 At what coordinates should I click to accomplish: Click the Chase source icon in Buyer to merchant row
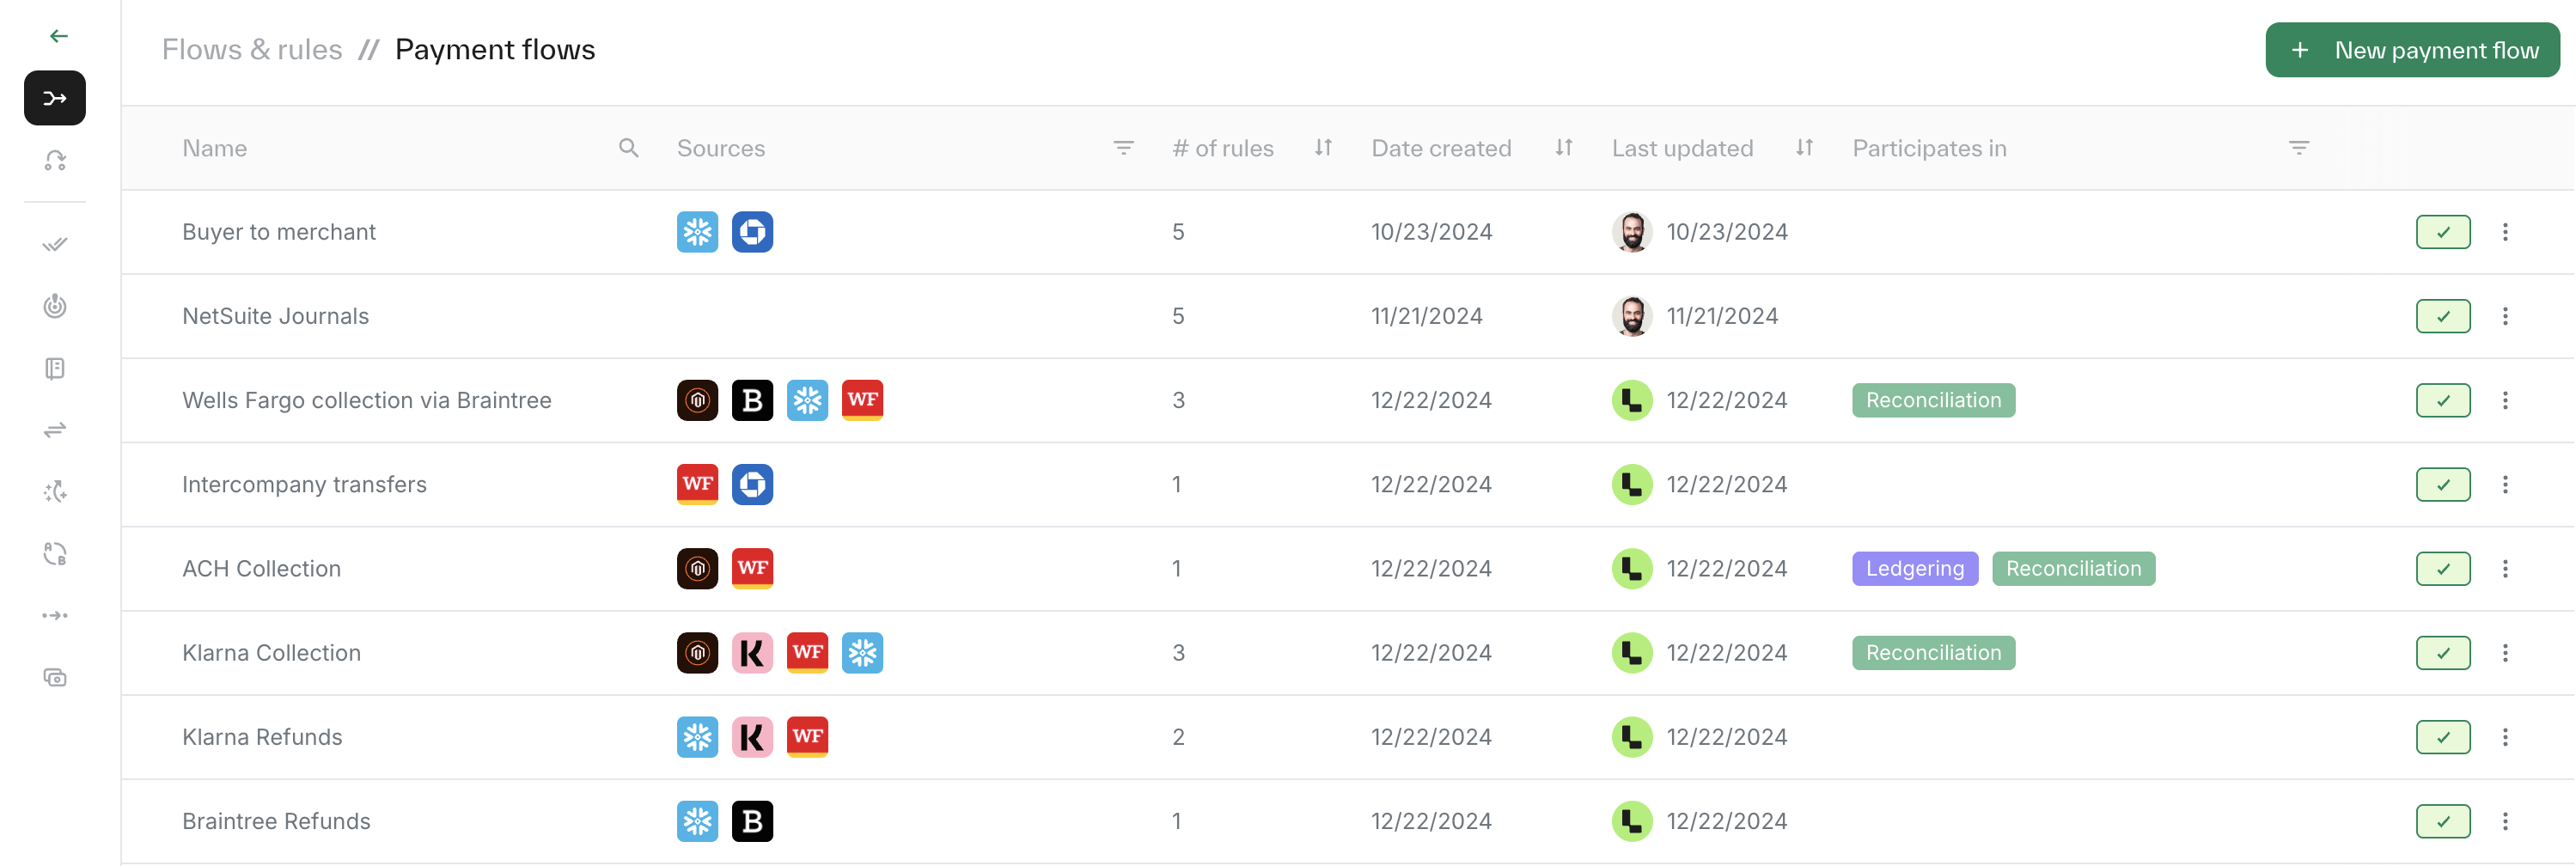(752, 232)
